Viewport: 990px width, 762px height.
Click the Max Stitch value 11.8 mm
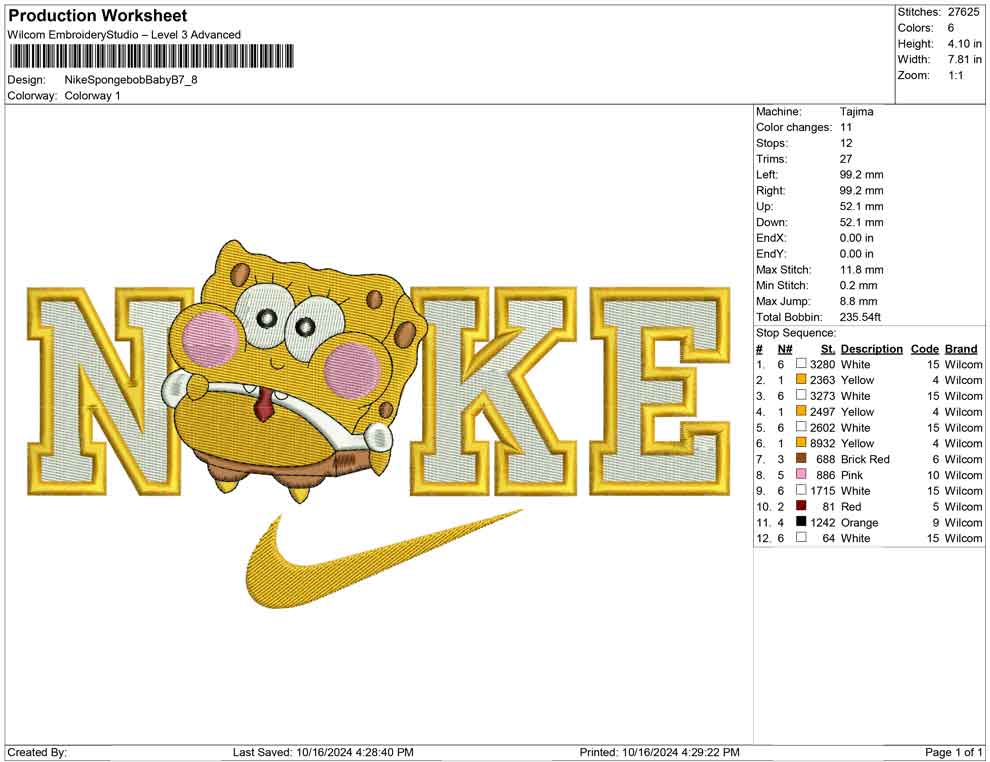tap(862, 270)
